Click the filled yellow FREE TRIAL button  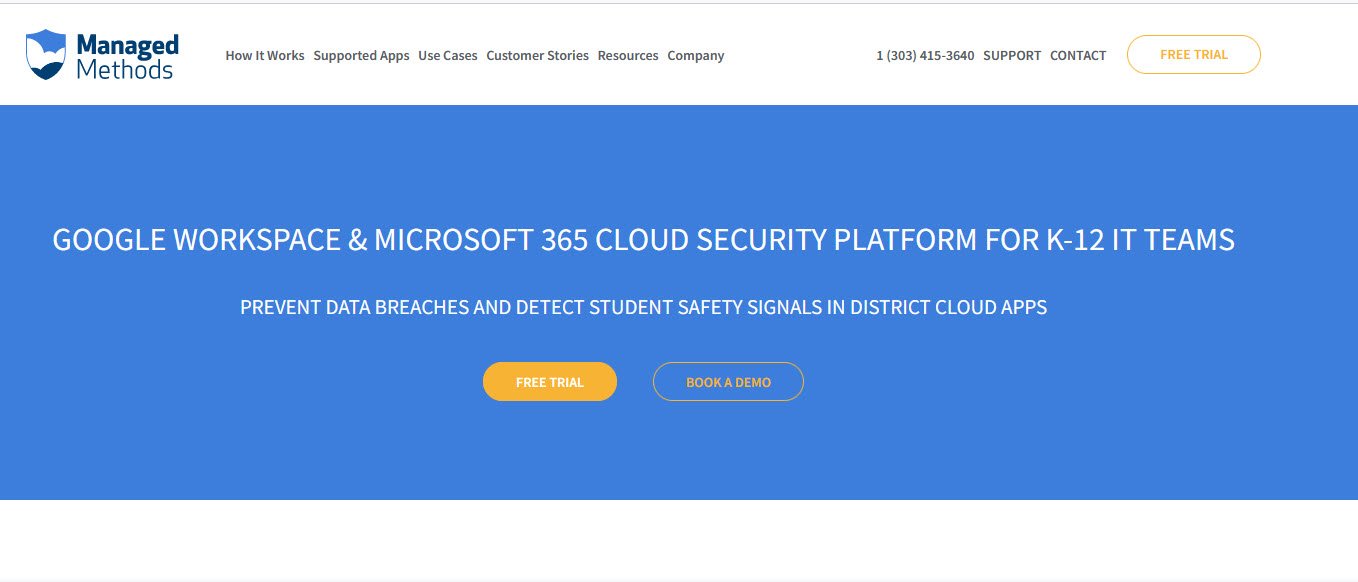pos(550,382)
